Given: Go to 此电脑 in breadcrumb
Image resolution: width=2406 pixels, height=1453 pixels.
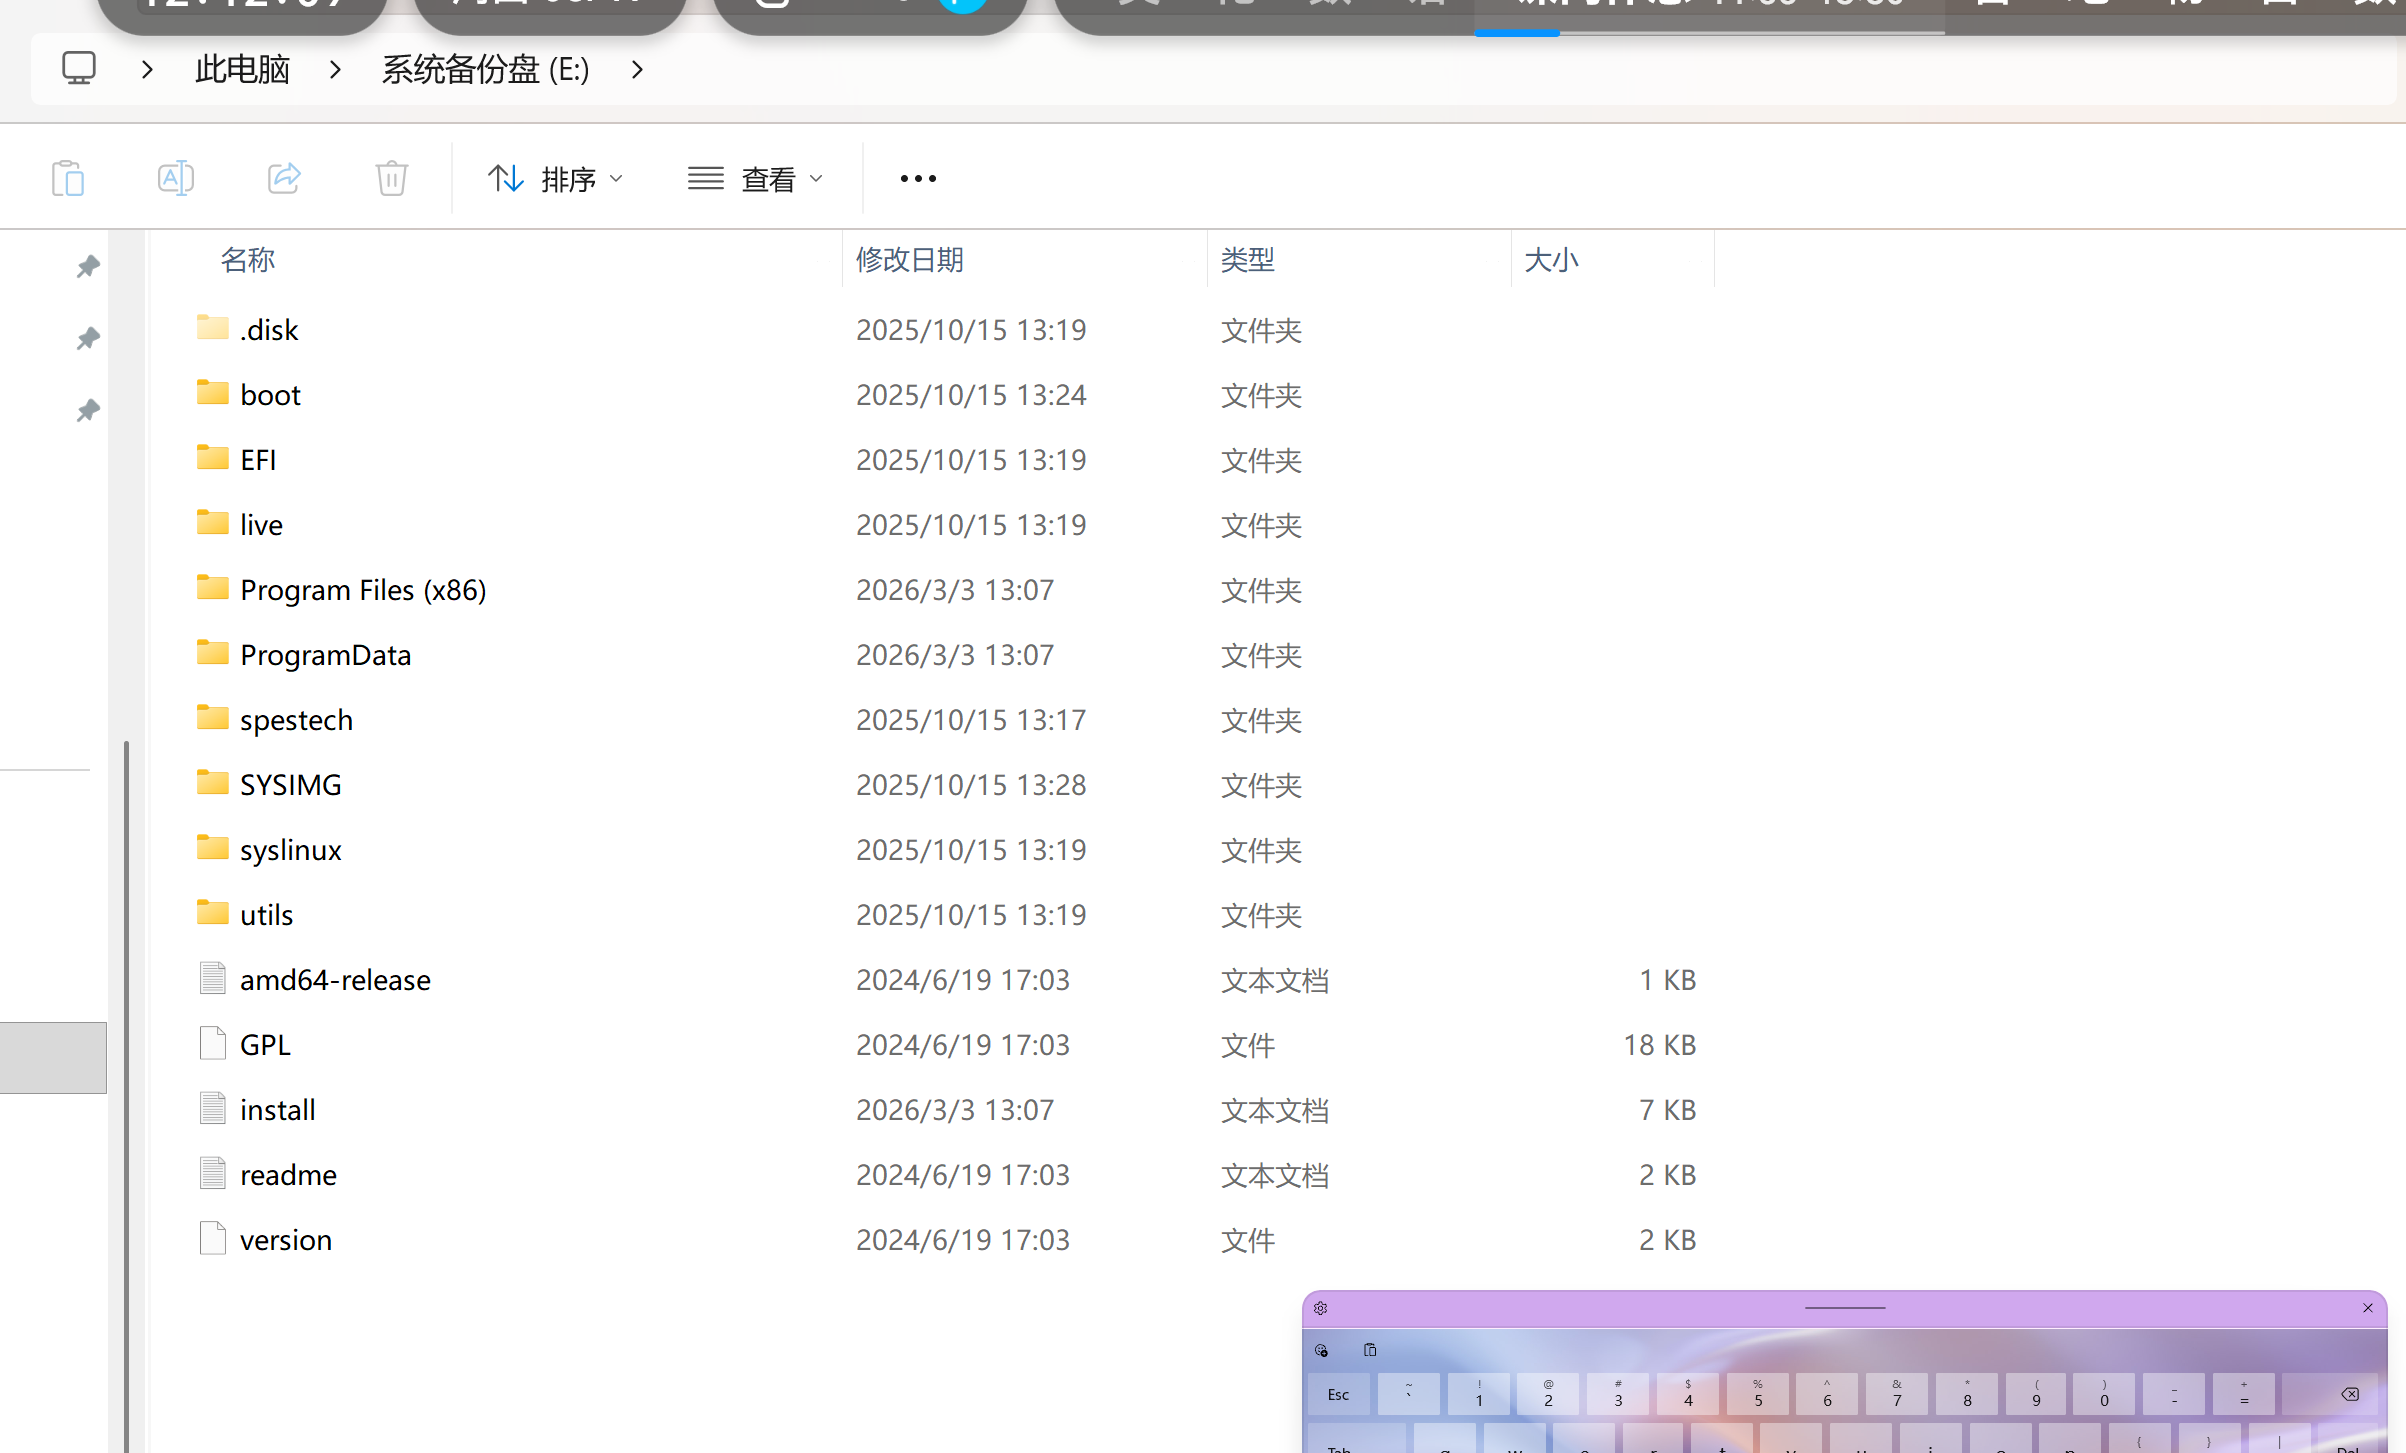Looking at the screenshot, I should (x=242, y=69).
